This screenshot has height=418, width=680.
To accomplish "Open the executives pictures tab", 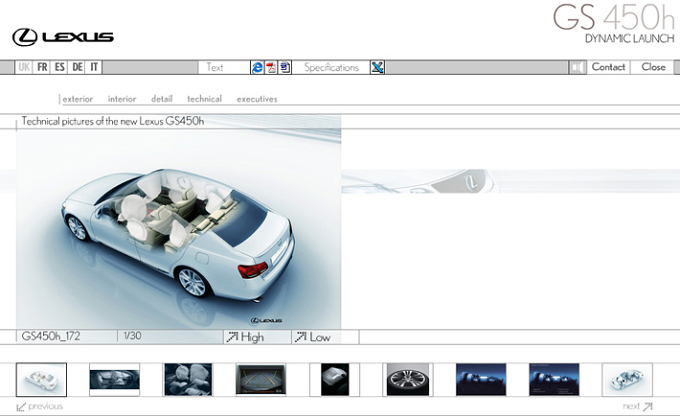I will 257,99.
